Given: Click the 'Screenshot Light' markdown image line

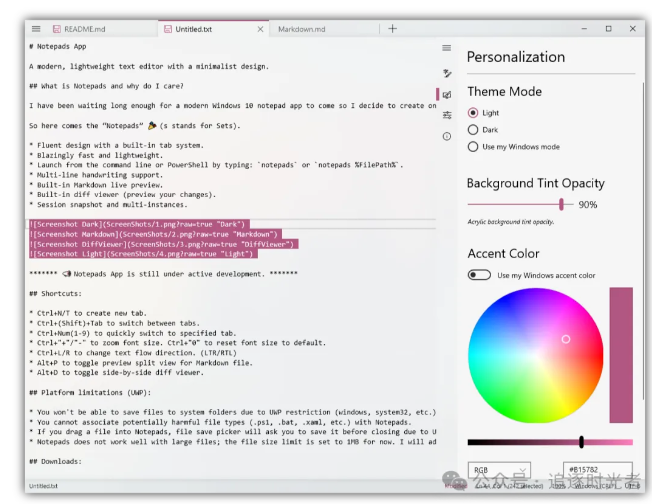Looking at the screenshot, I should [x=141, y=254].
